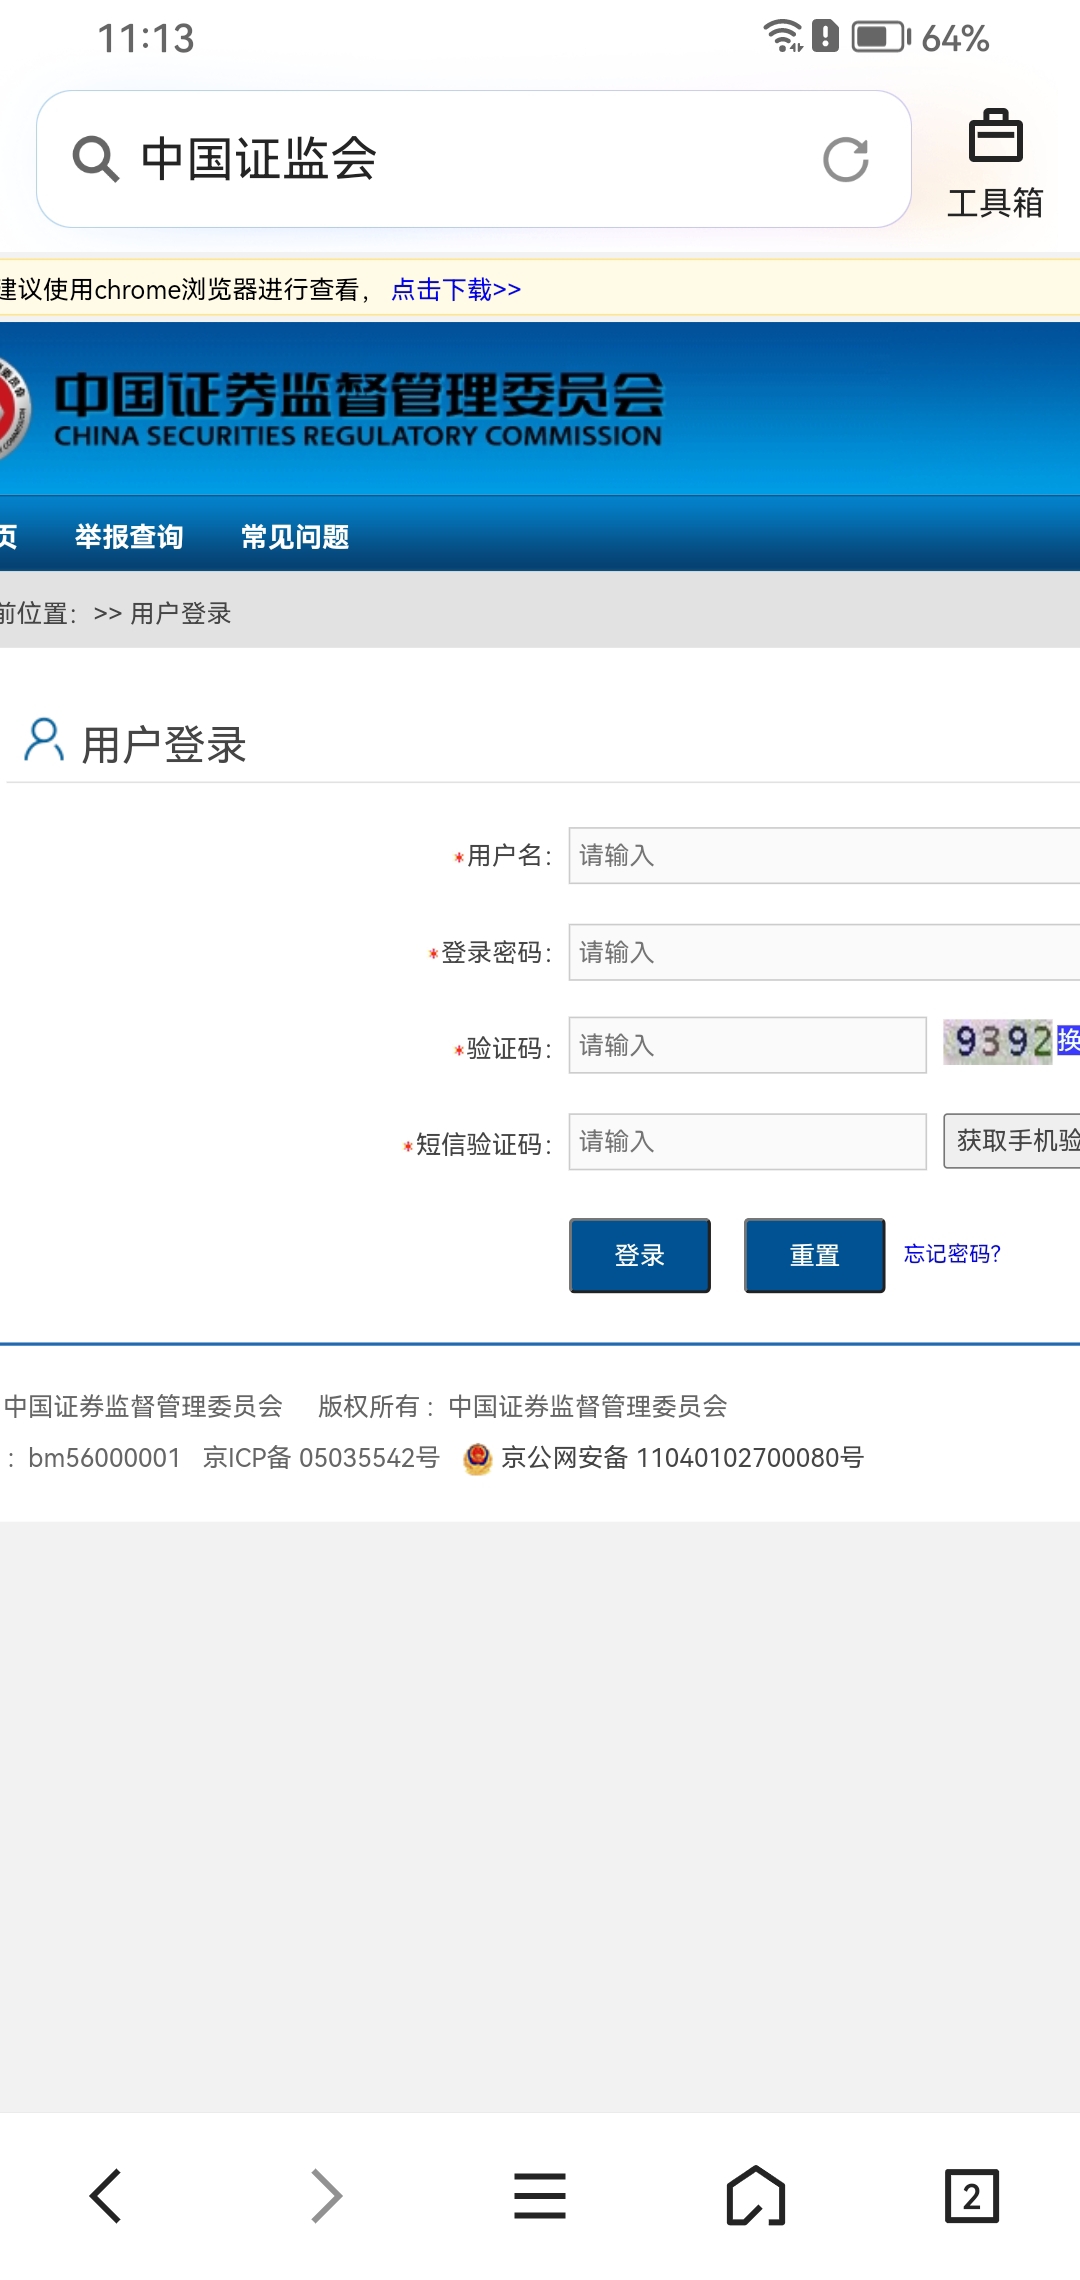Open the browser hamburger menu
The width and height of the screenshot is (1080, 2280).
pos(540,2196)
